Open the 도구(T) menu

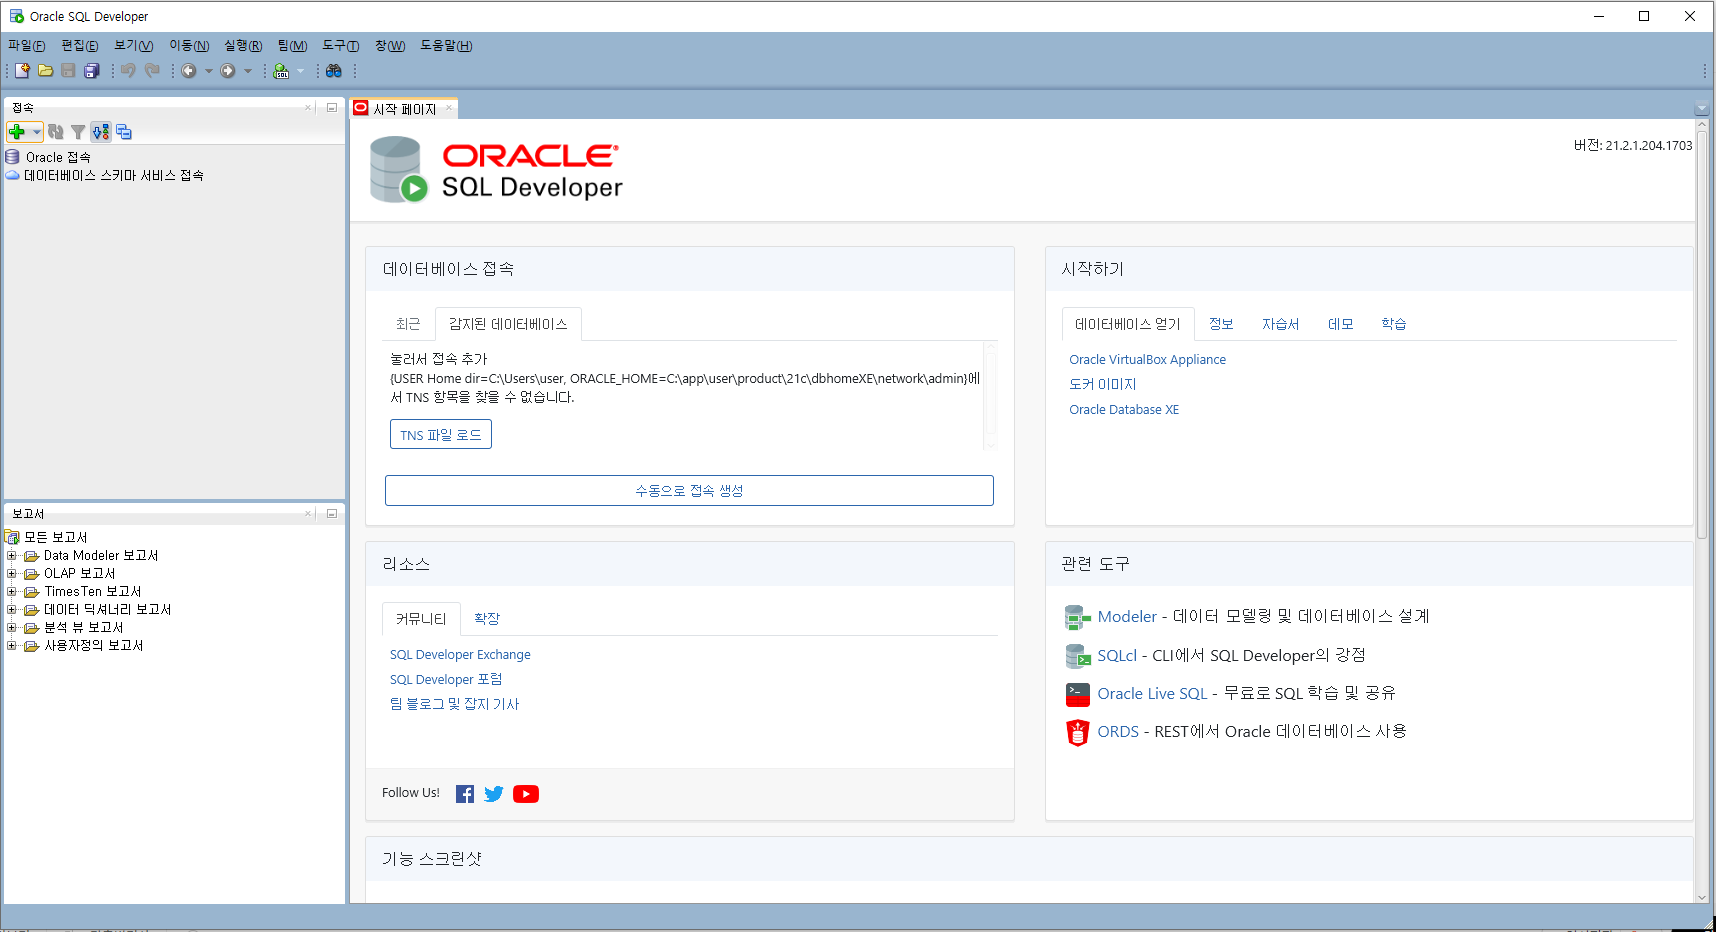340,46
